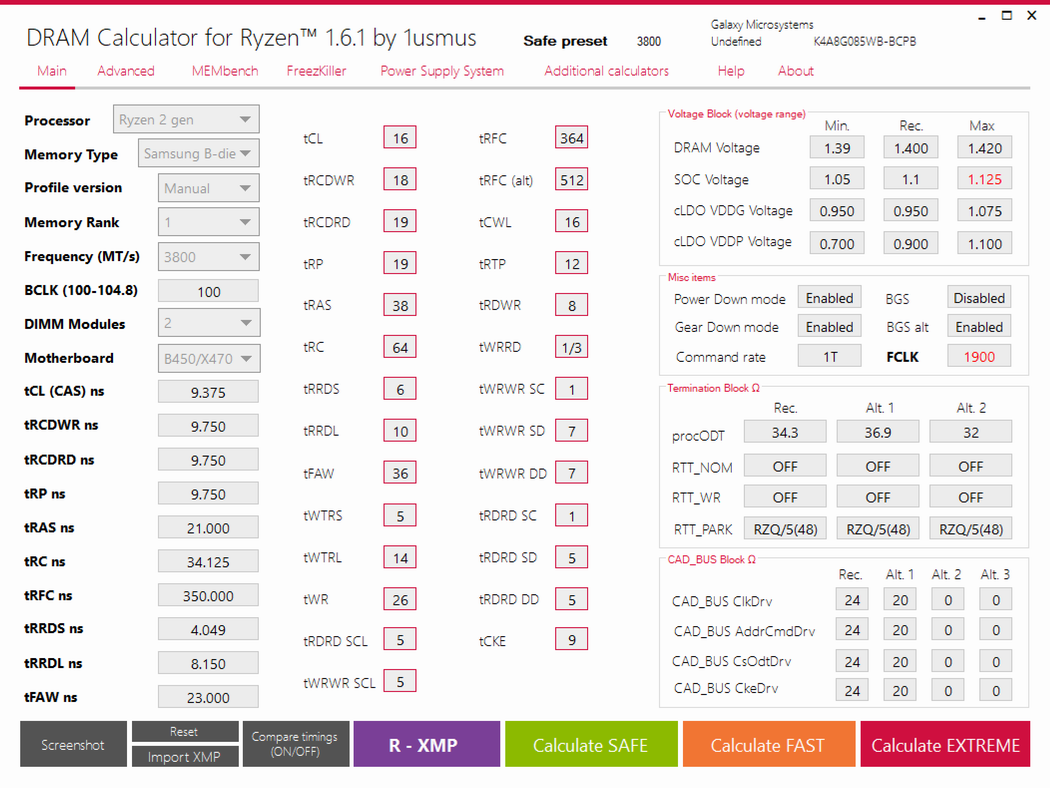The height and width of the screenshot is (788, 1050).
Task: Open the Processor dropdown
Action: (186, 118)
